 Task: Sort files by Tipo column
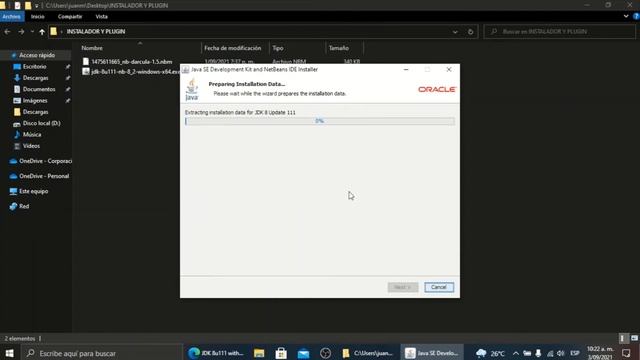pos(278,48)
